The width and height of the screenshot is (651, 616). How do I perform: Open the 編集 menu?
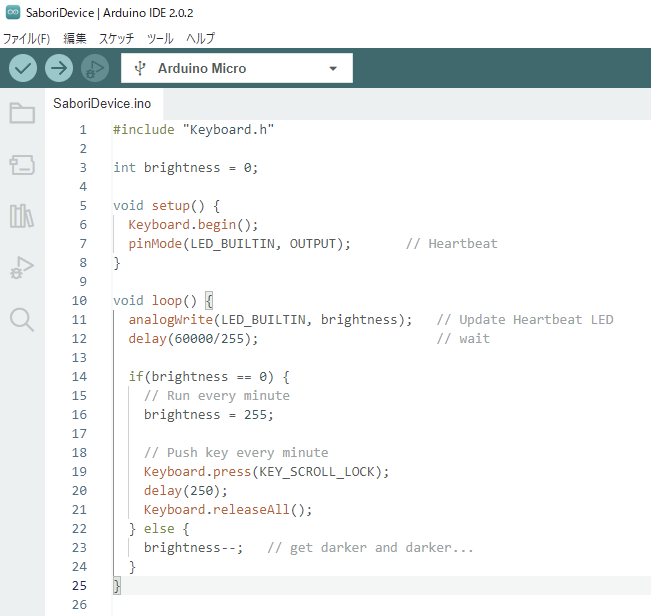coord(75,39)
